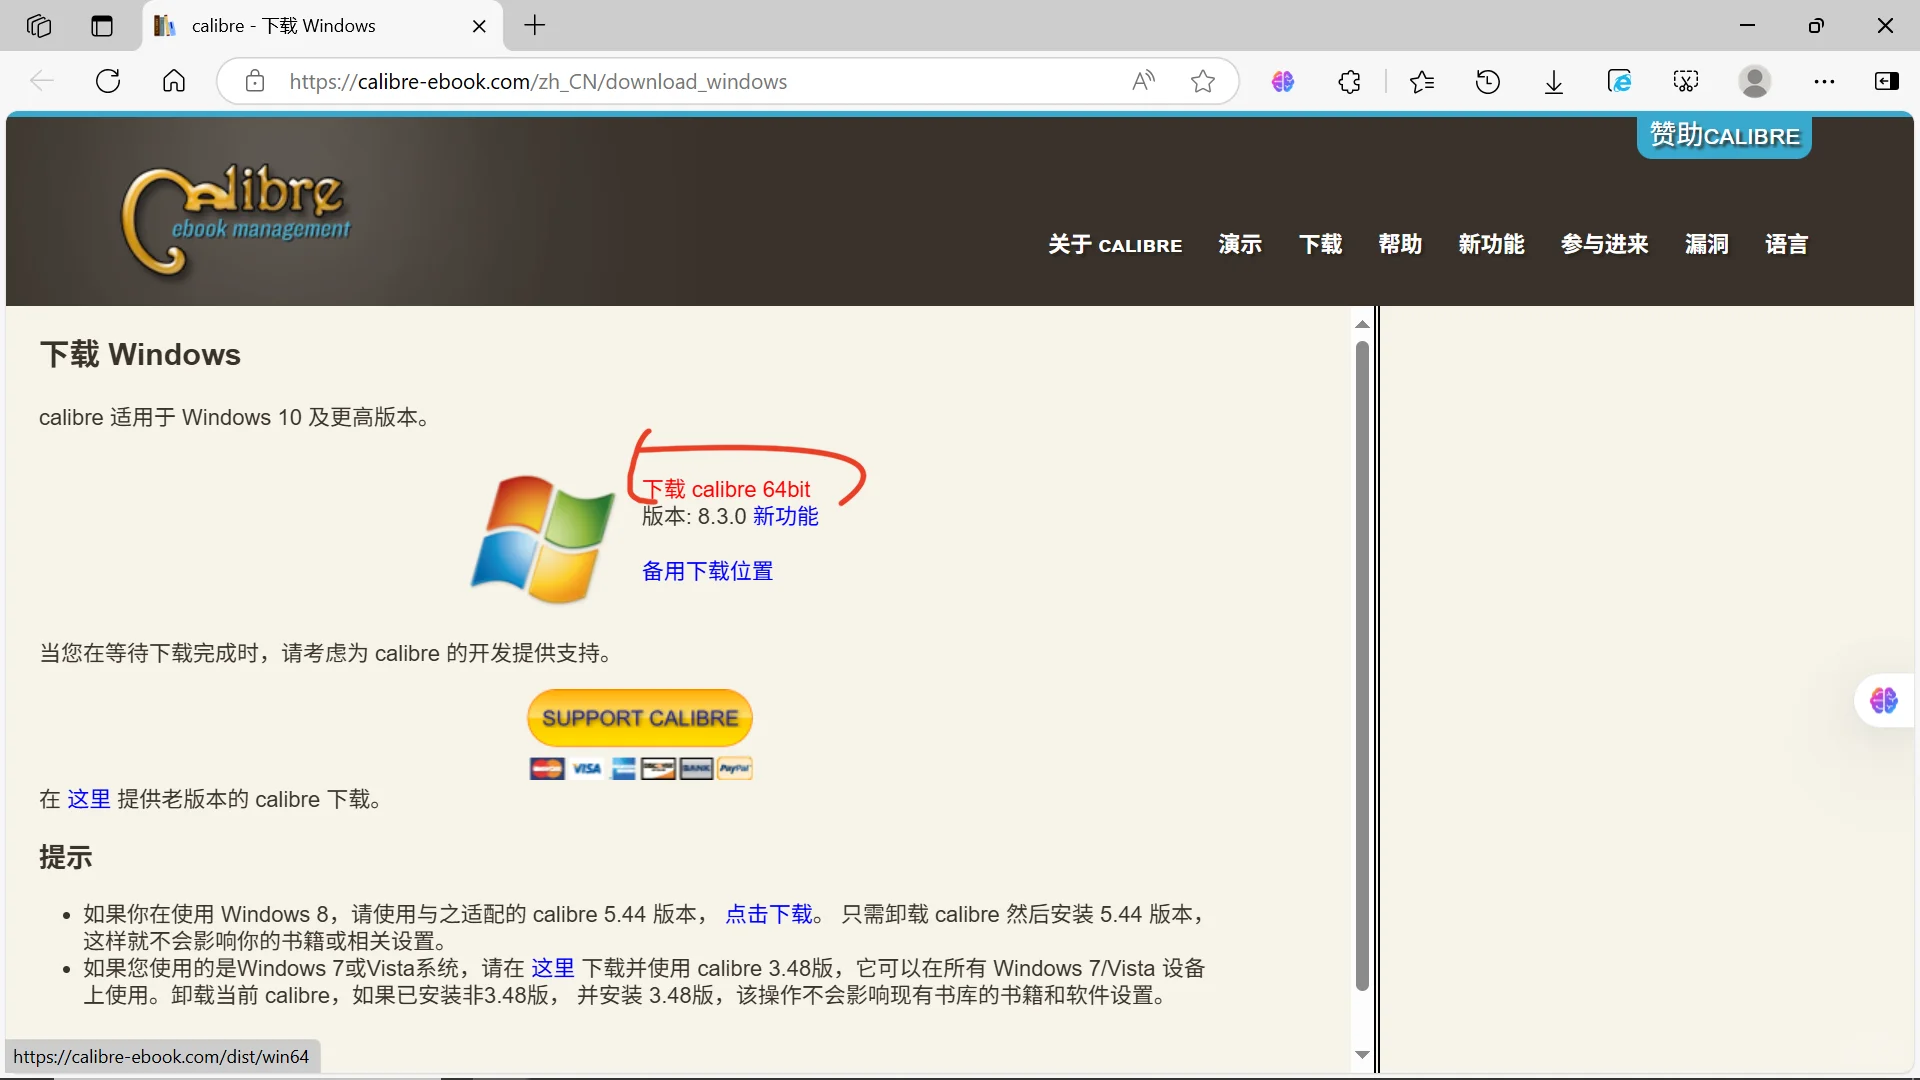The image size is (1920, 1080).
Task: Open the Favorites list
Action: coord(1421,81)
